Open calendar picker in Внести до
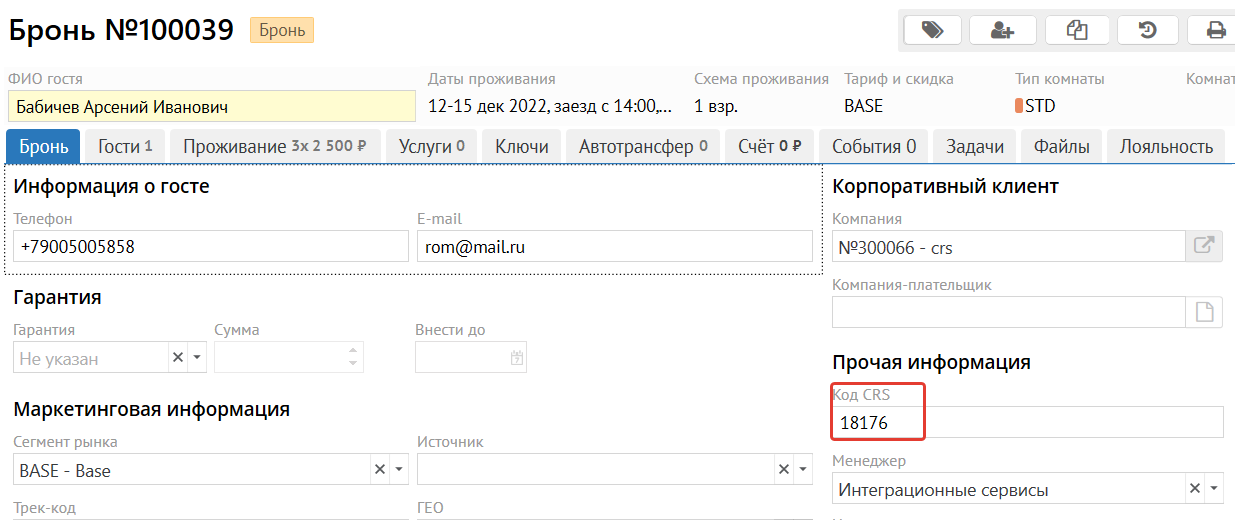Image resolution: width=1235 pixels, height=520 pixels. [x=517, y=358]
